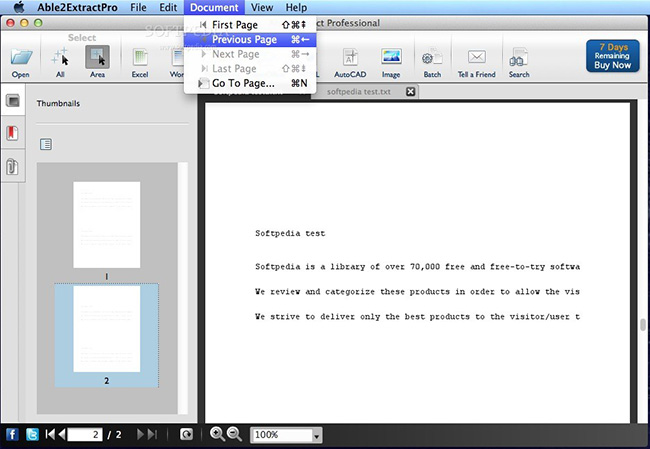Jump to first page using bottom bar arrow
The height and width of the screenshot is (449, 650).
pyautogui.click(x=48, y=434)
